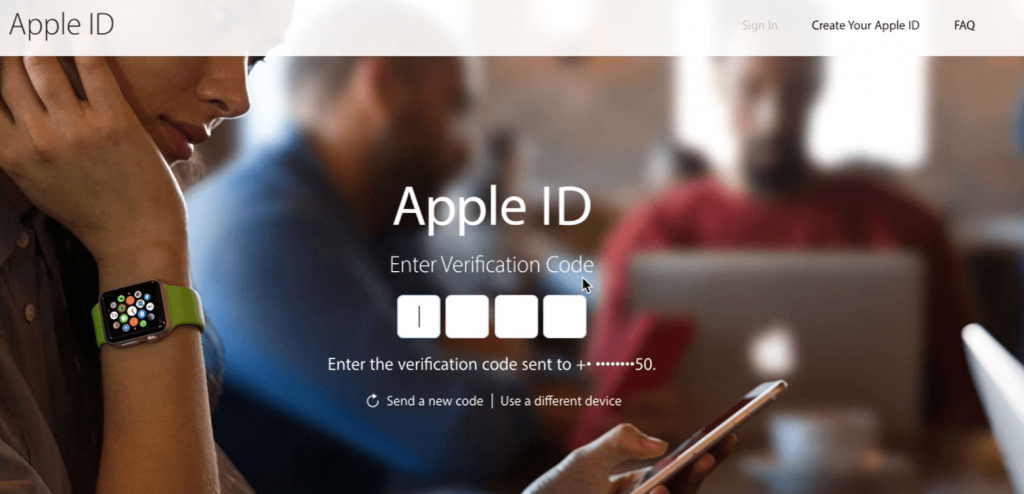Image resolution: width=1024 pixels, height=494 pixels.
Task: Request a new code via Send a new code
Action: tap(434, 401)
